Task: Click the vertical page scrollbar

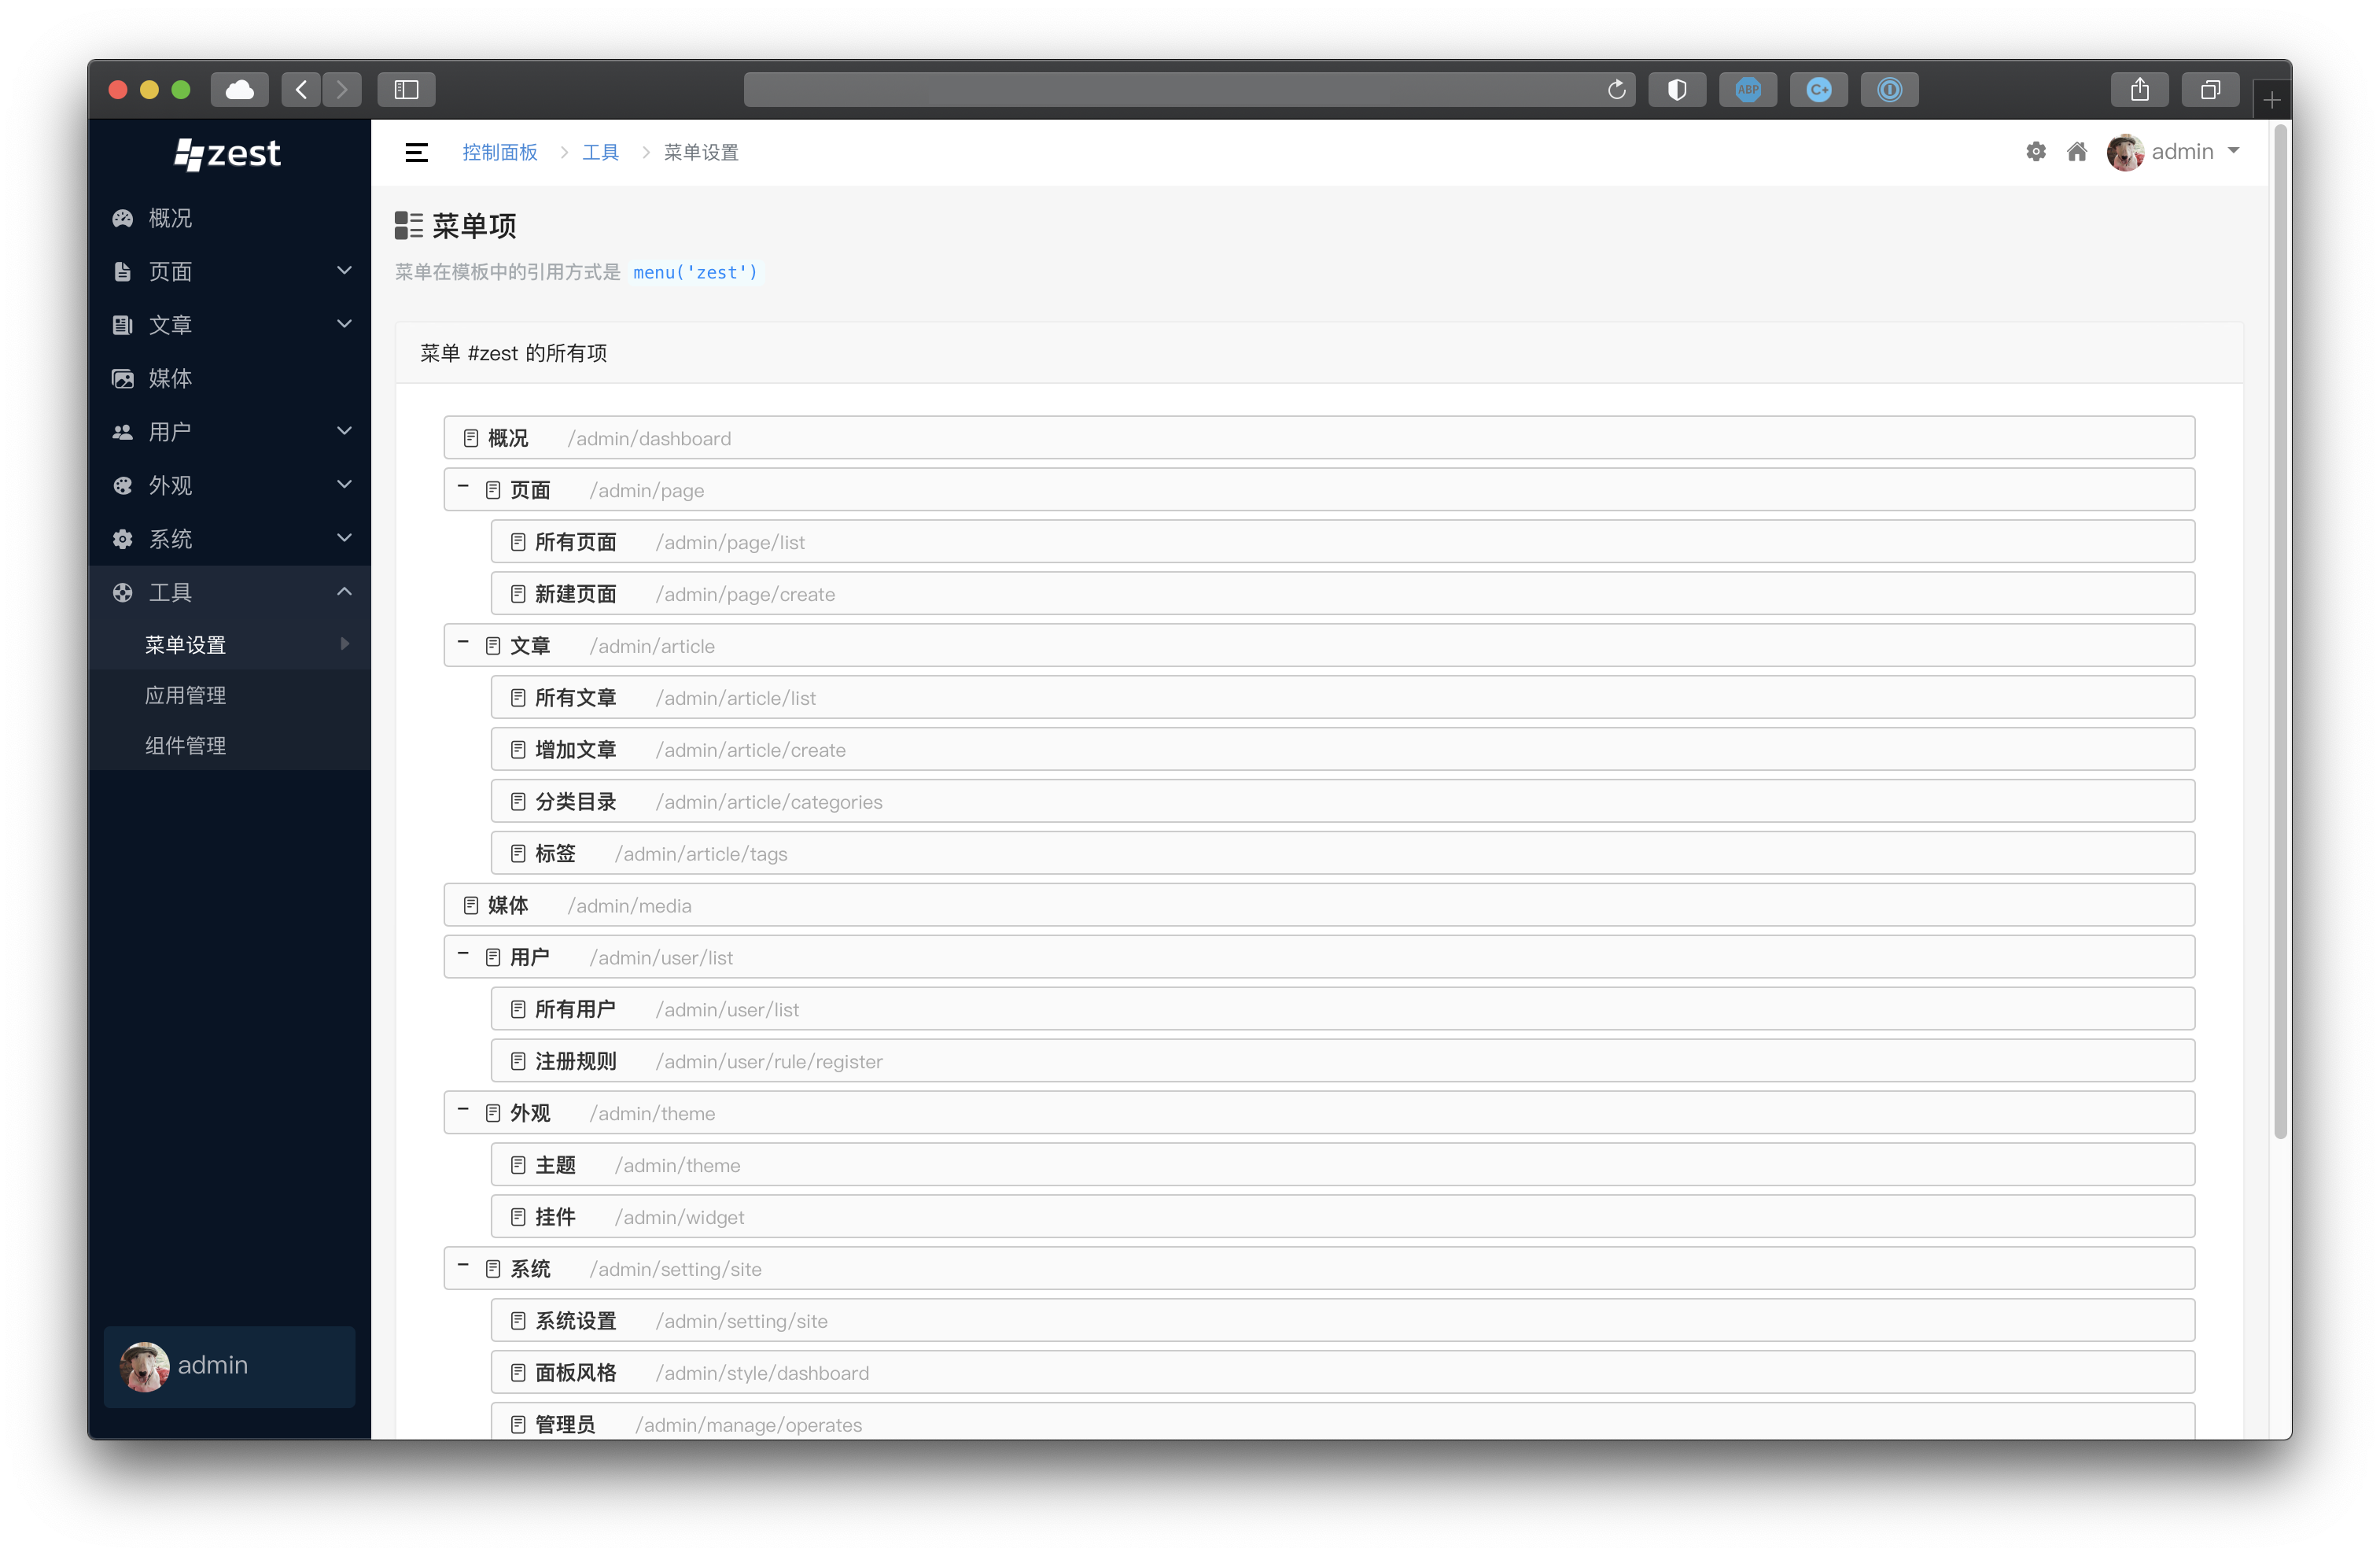Action: pos(2280,630)
